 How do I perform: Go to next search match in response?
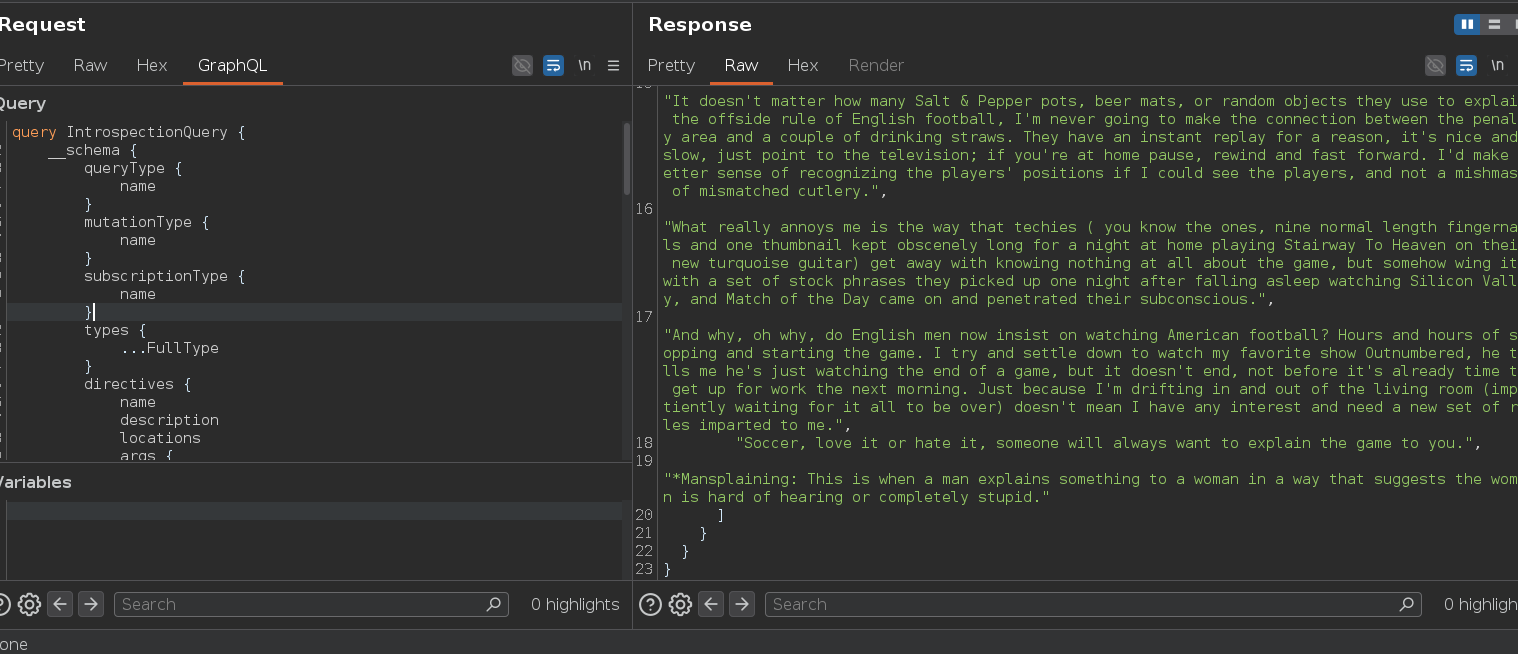[x=742, y=604]
